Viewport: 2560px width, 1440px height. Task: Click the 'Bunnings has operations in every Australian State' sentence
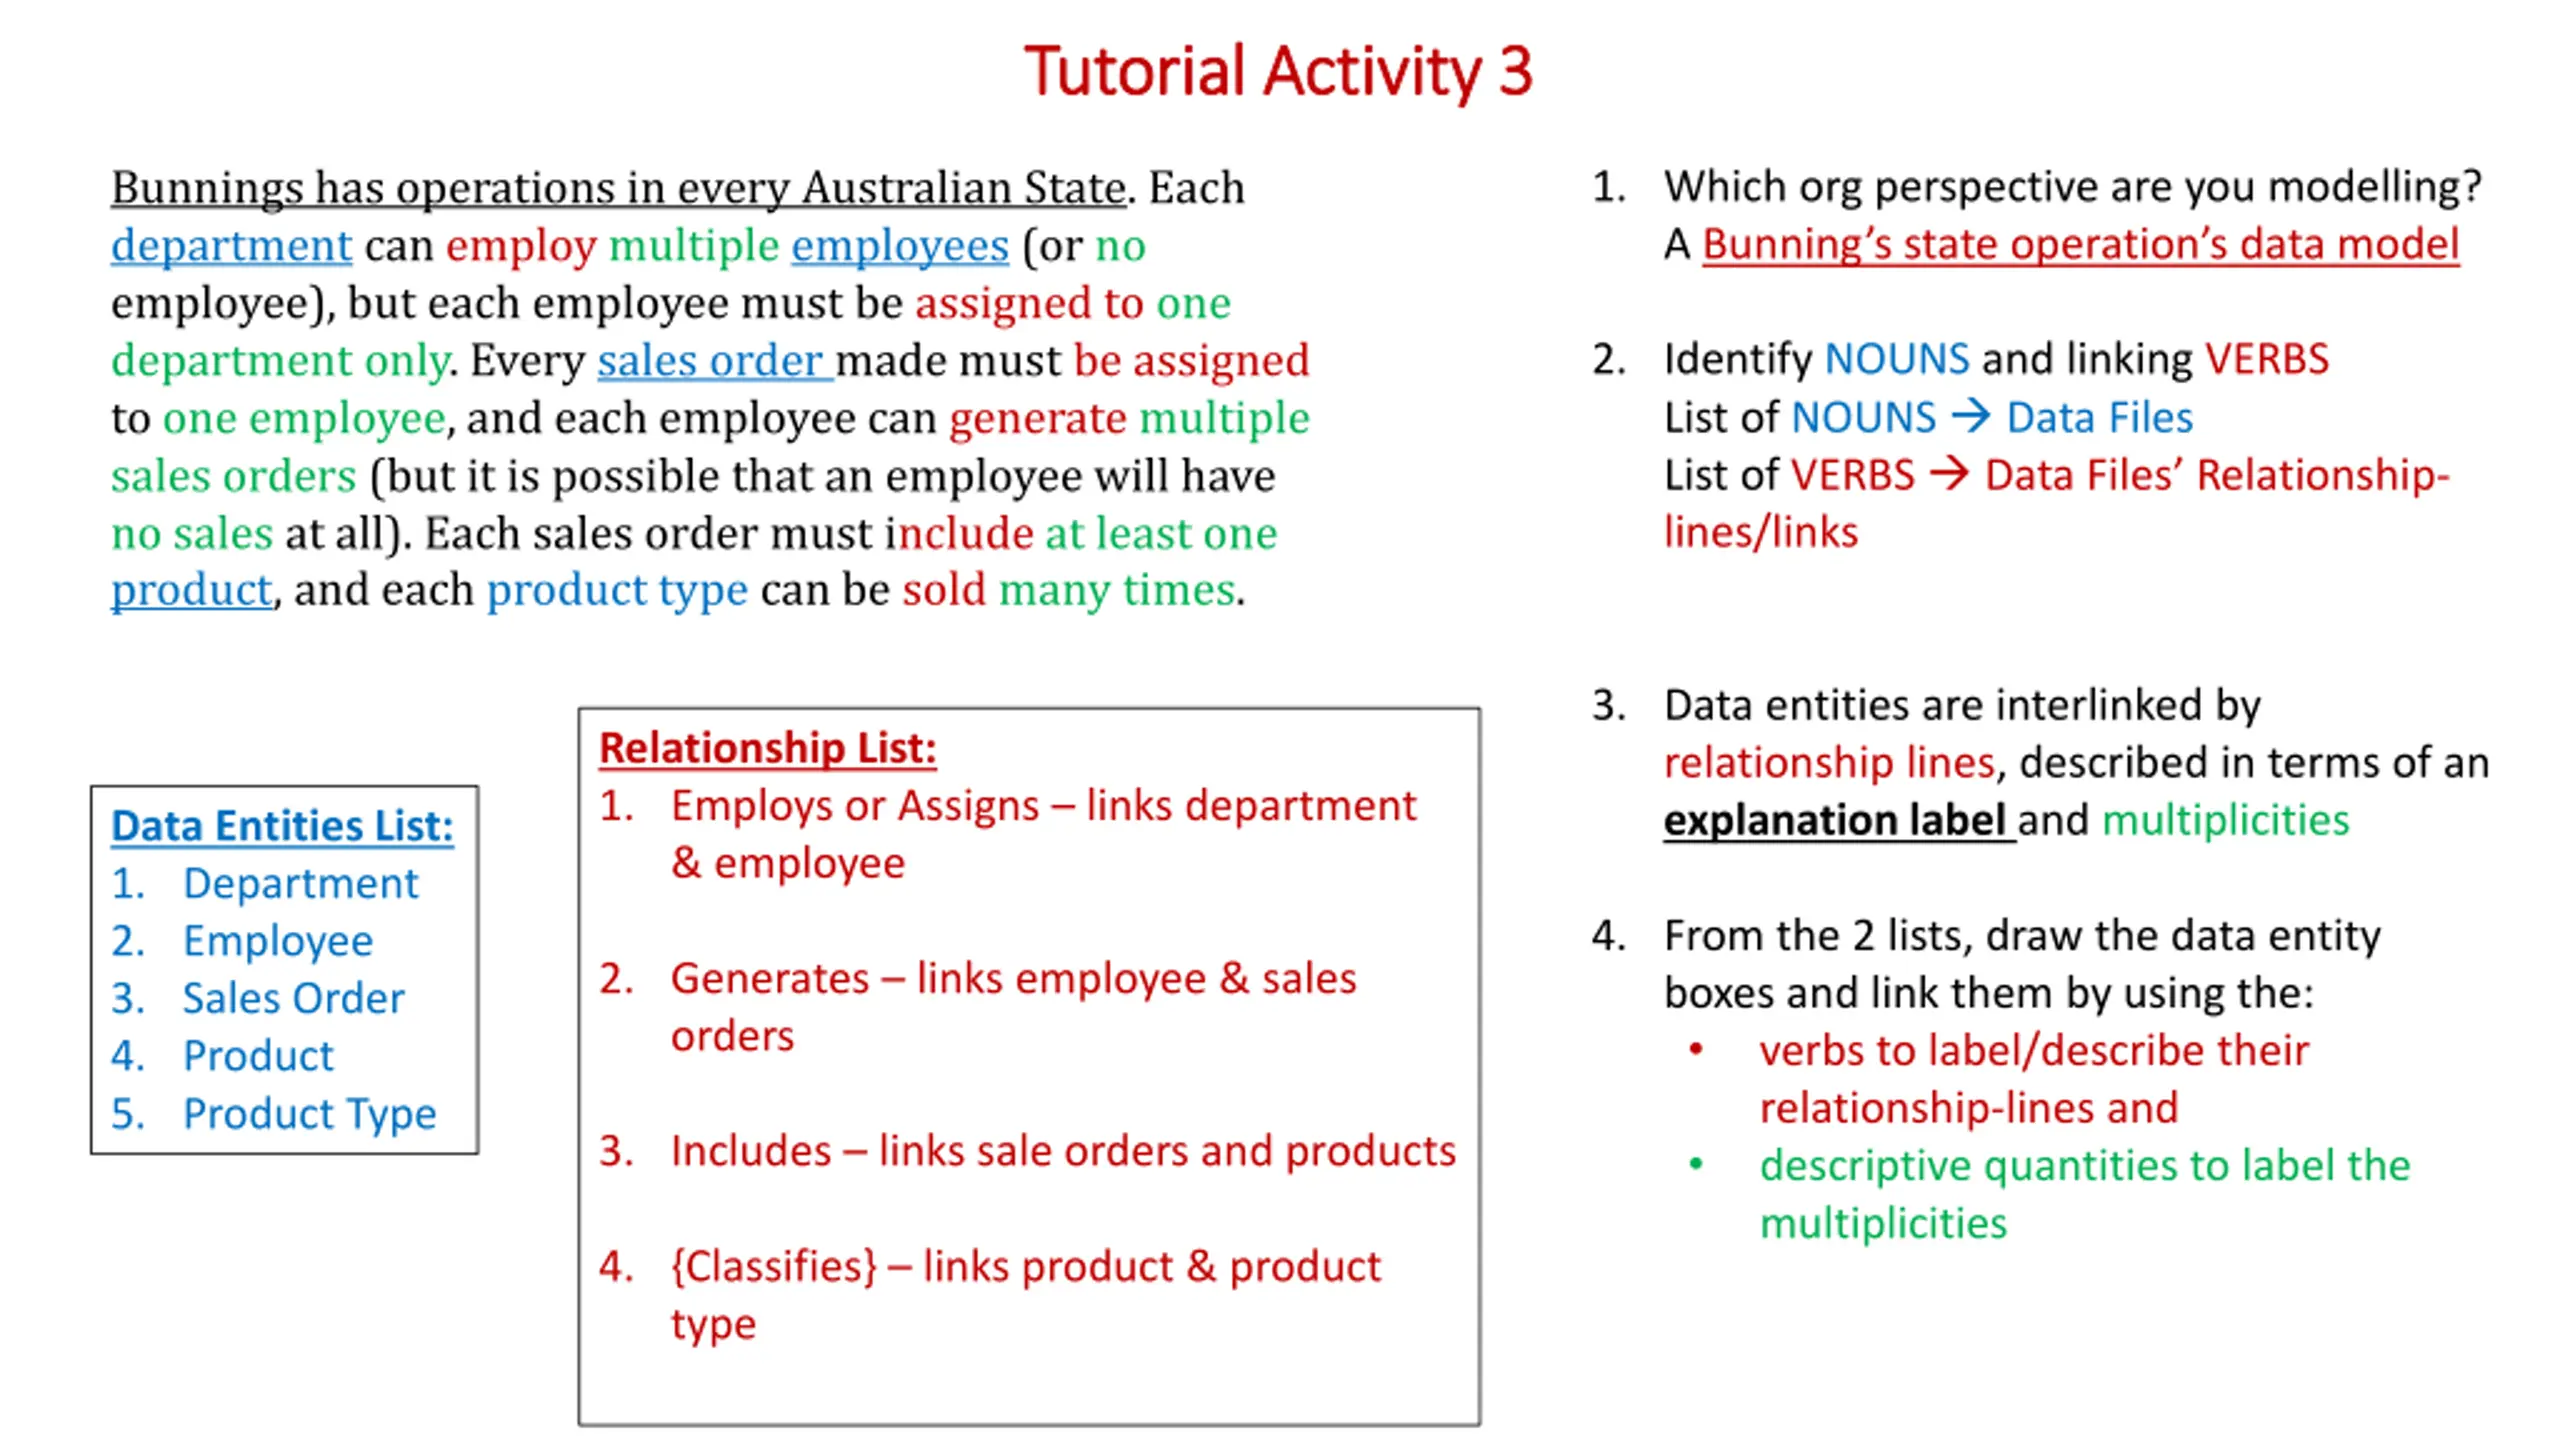[618, 189]
